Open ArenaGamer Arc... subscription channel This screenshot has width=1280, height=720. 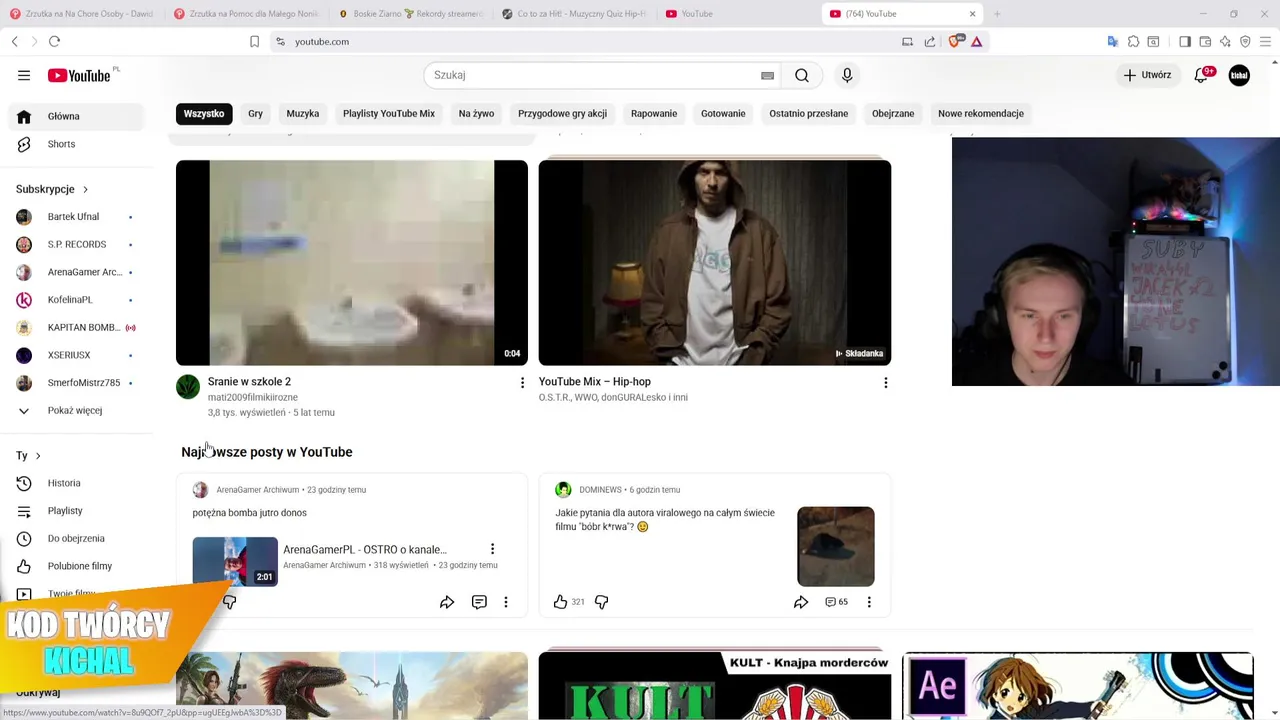[x=76, y=272]
